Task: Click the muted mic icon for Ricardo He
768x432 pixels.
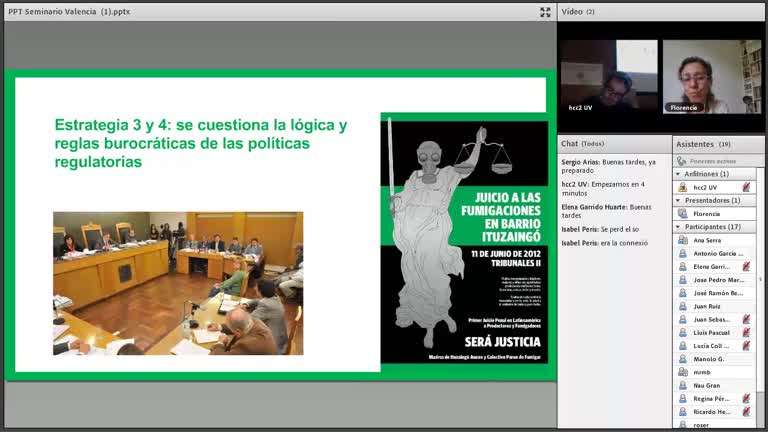Action: click(746, 412)
